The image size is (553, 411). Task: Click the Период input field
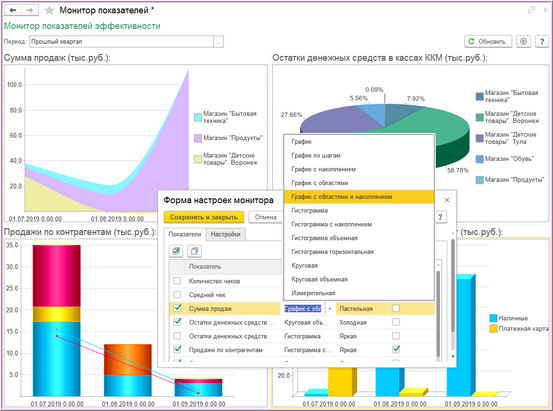click(x=122, y=42)
